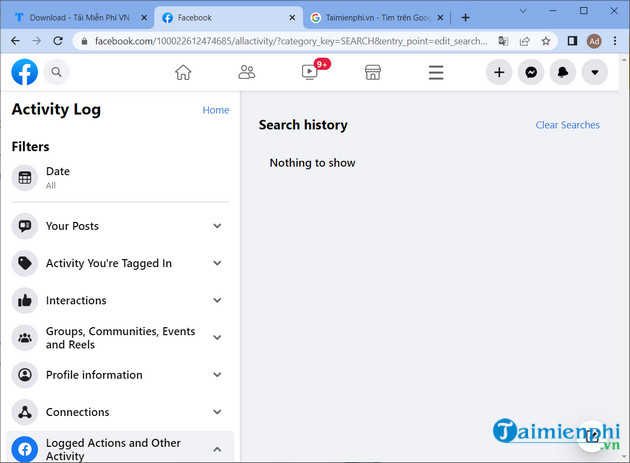630x463 pixels.
Task: Open the Date filter labeled All
Action: 120,178
